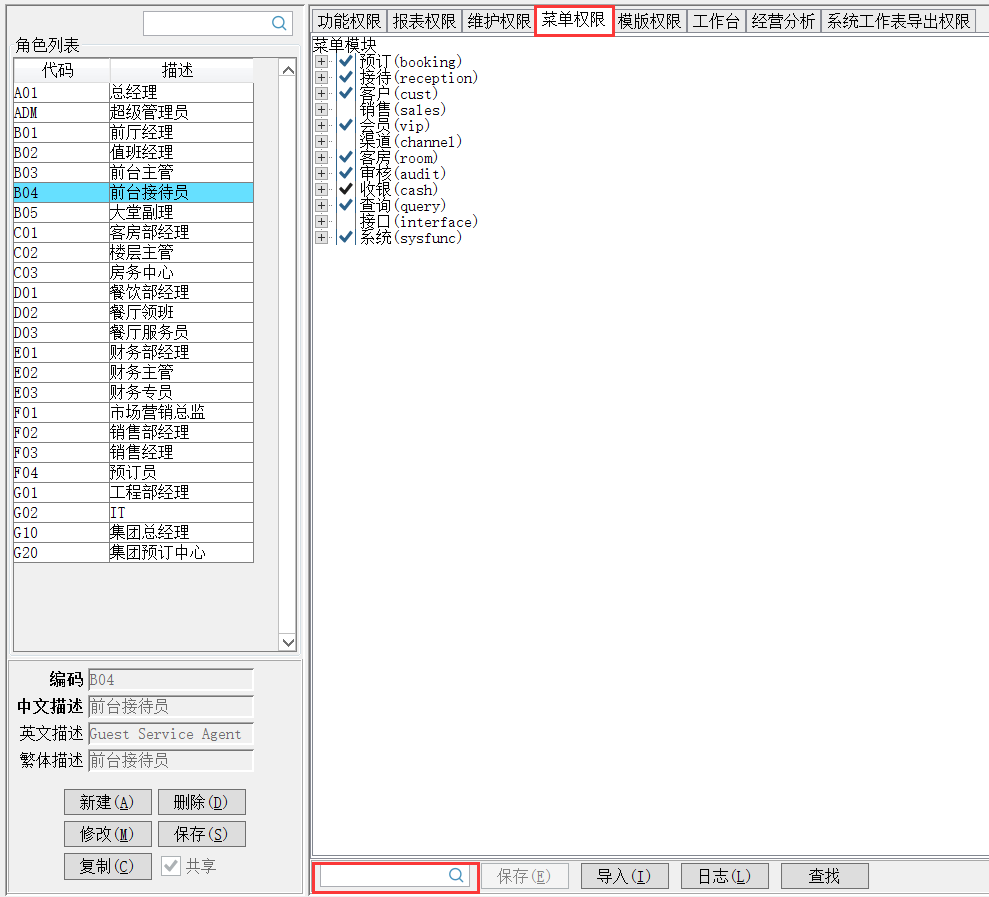Toggle 系统(sysfunc) checkbox
Image resolution: width=989 pixels, height=897 pixels.
[346, 237]
